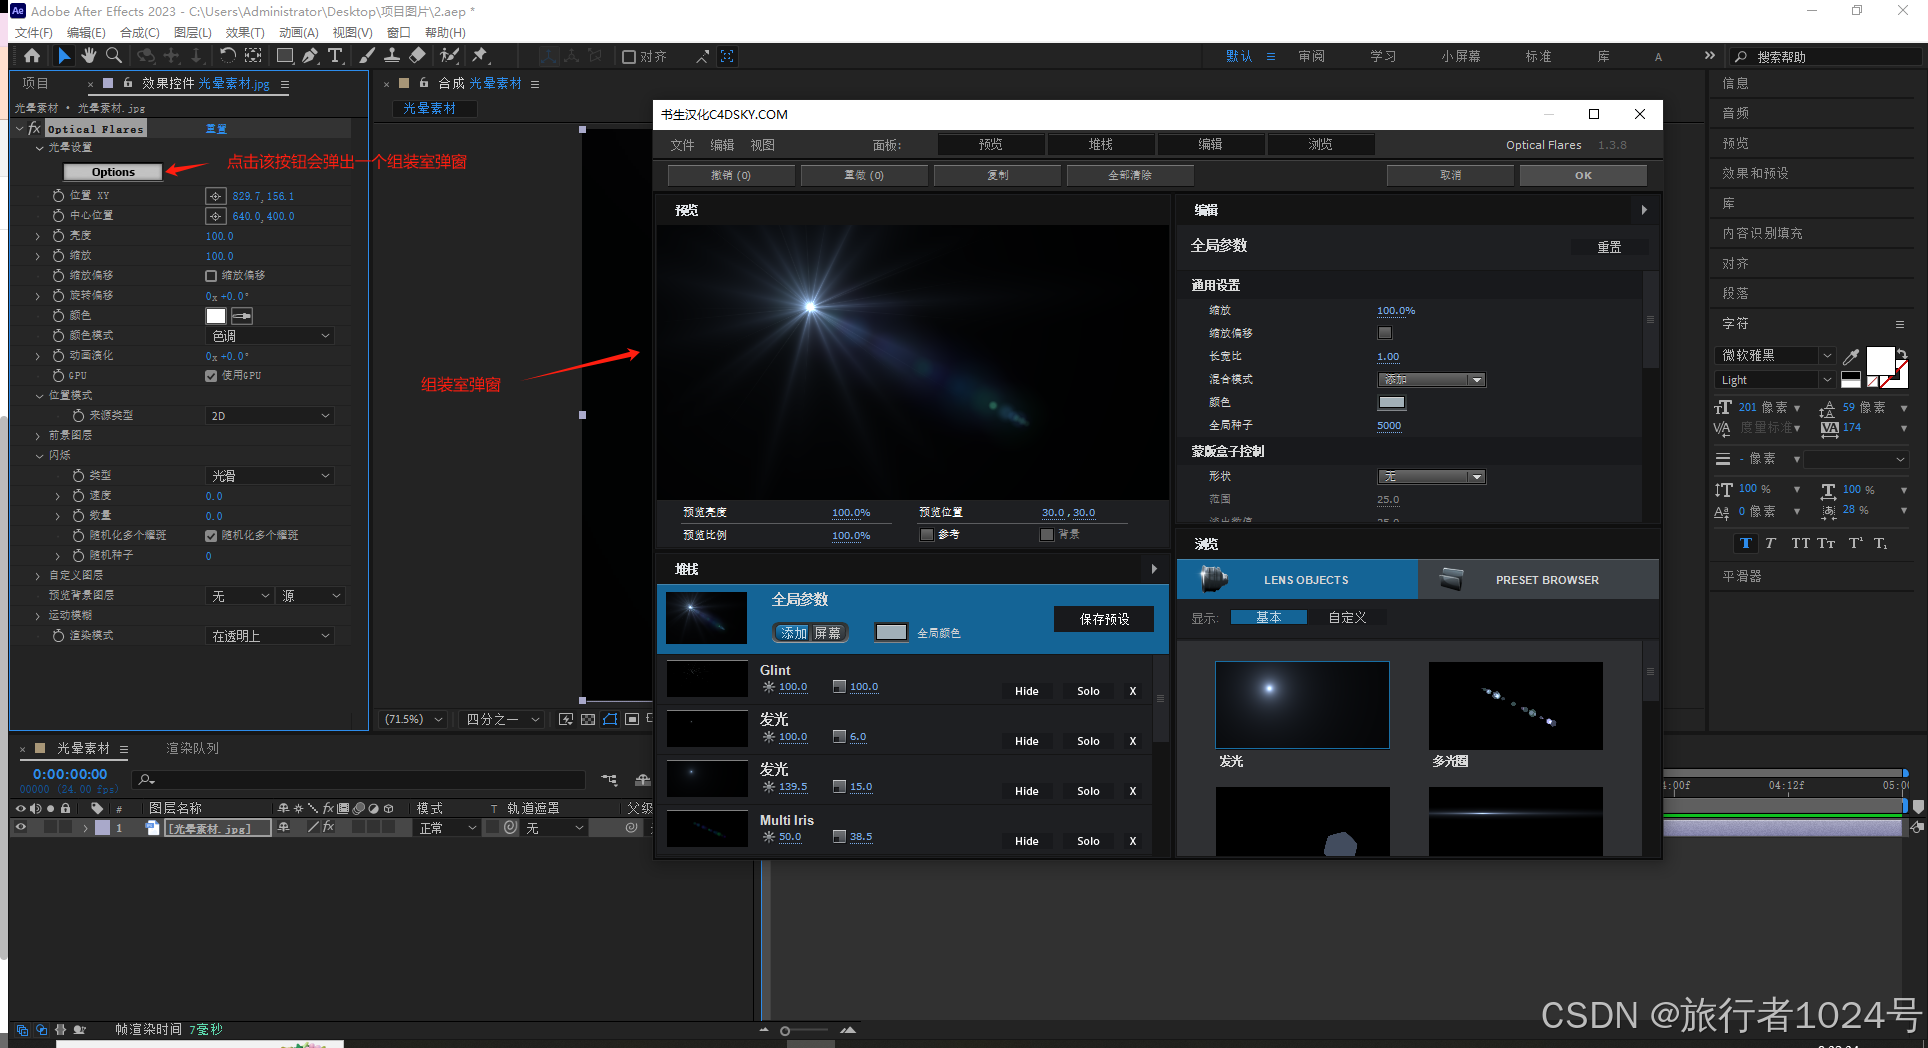Open the composition mini-flowchart icon

[x=609, y=779]
